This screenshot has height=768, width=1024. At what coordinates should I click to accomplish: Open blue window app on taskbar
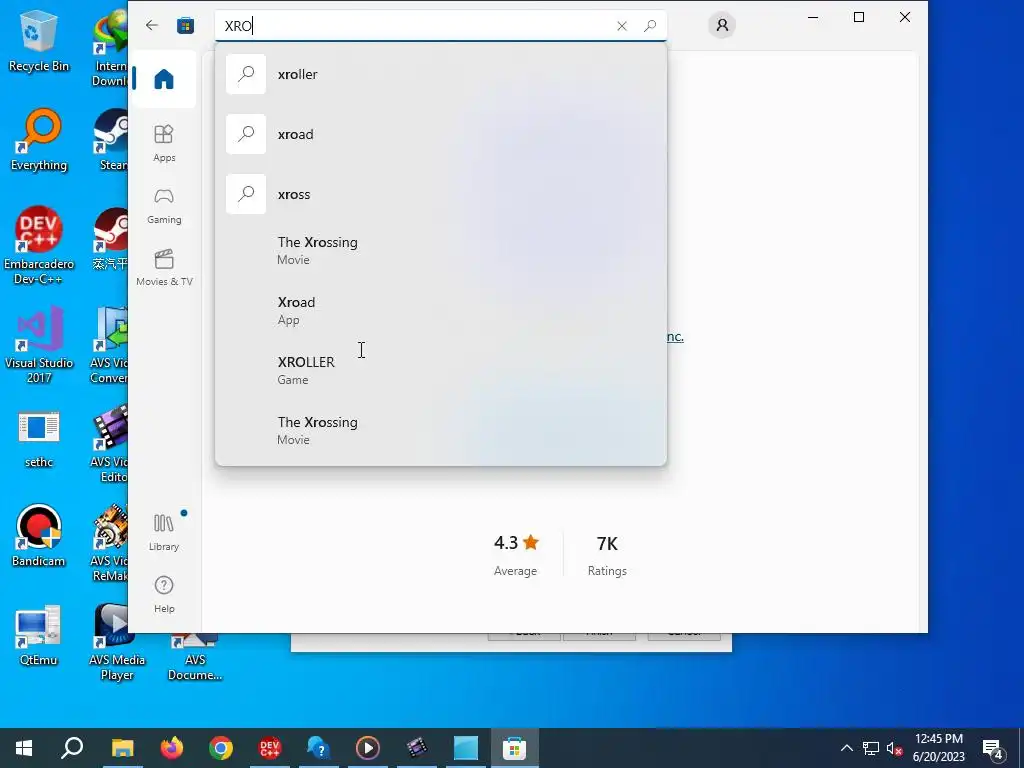466,748
